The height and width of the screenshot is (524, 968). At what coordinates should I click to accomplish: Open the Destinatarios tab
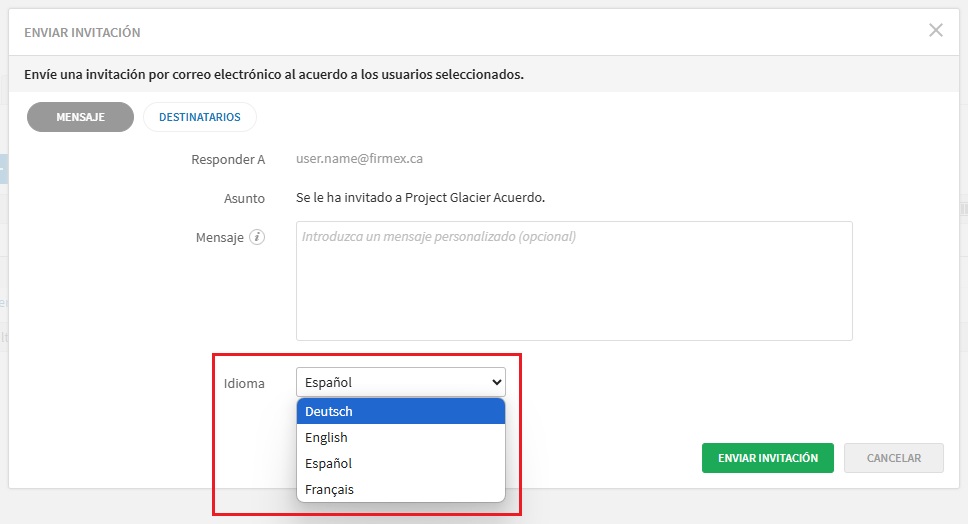[199, 117]
